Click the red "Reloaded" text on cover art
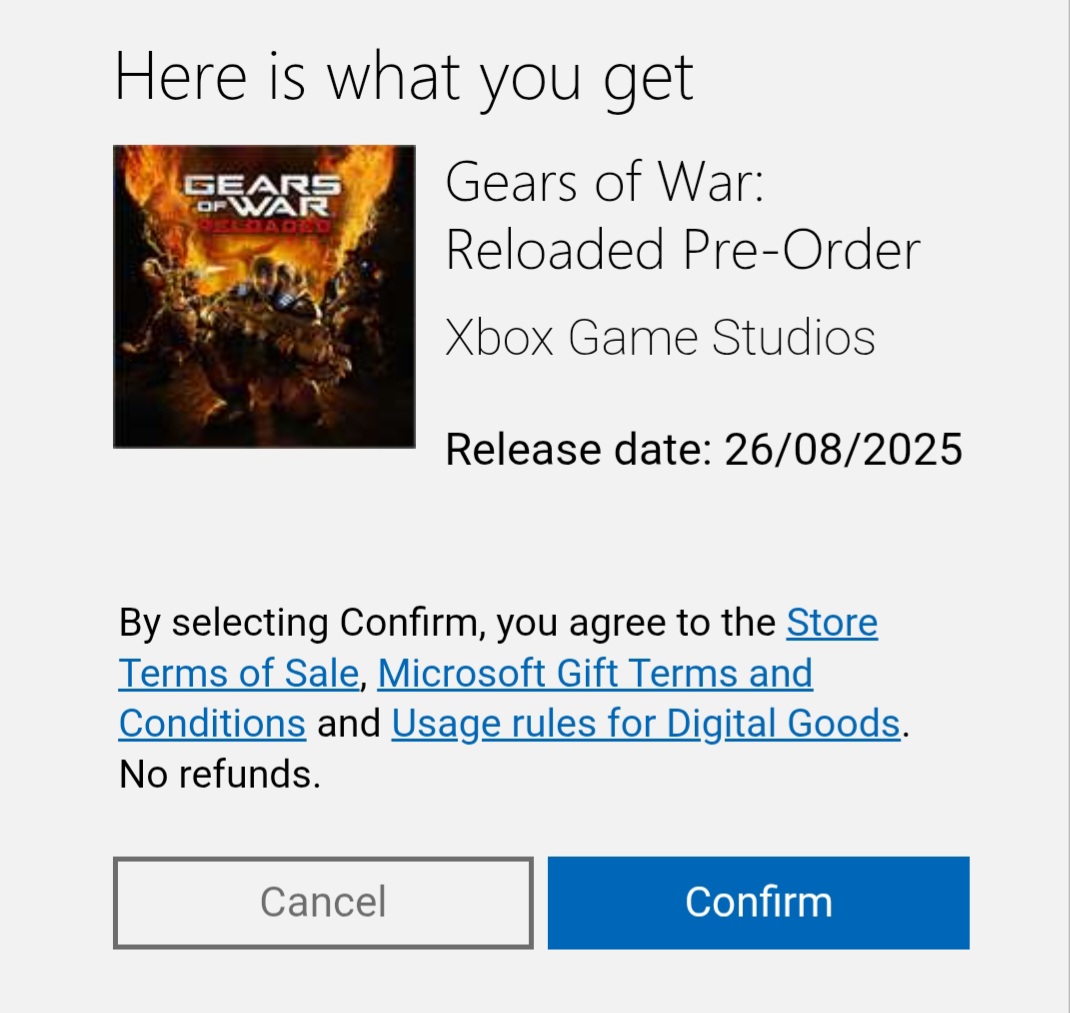The width and height of the screenshot is (1070, 1013). pos(263,227)
